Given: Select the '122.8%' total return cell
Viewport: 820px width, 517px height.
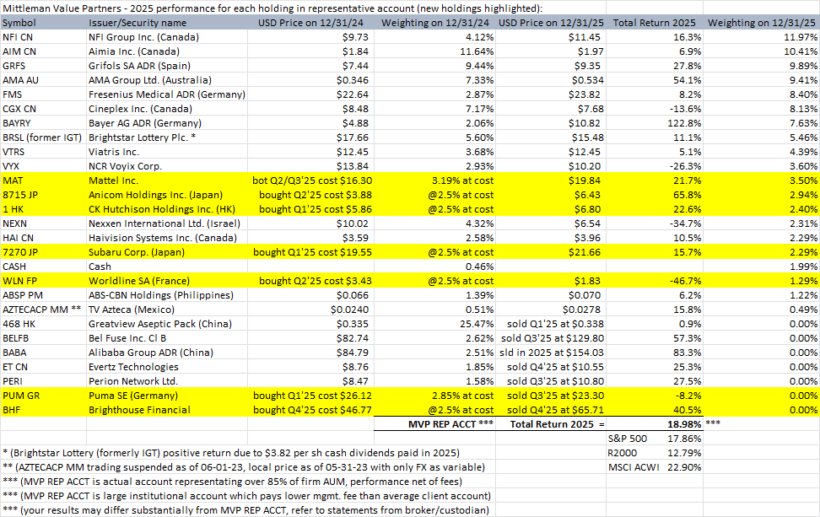Looking at the screenshot, I should point(654,123).
